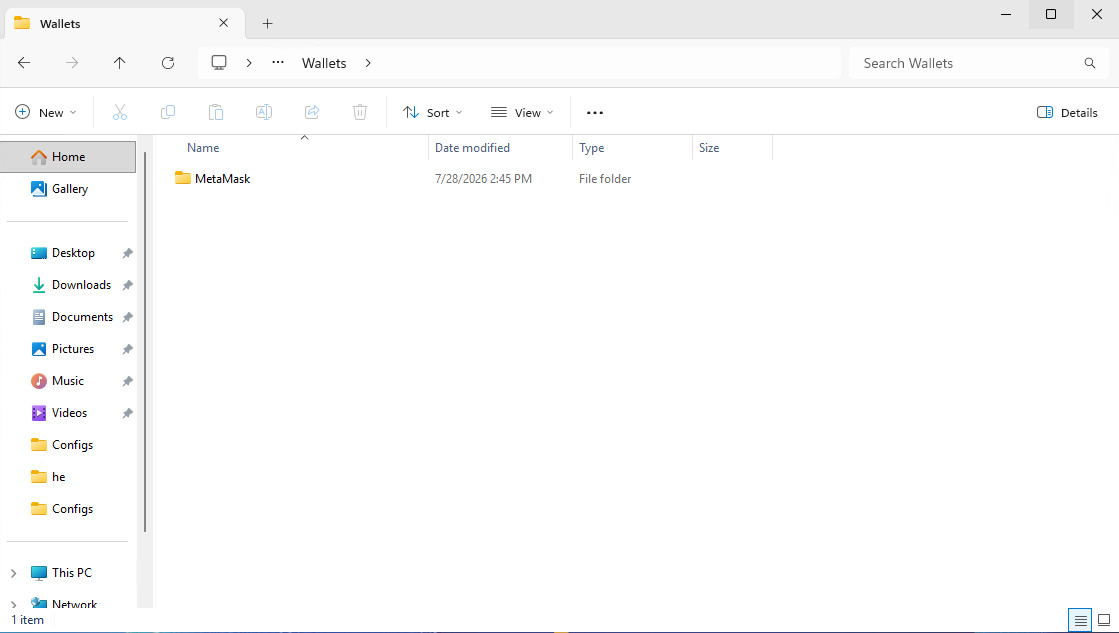Open Home in the navigation pane
This screenshot has width=1119, height=633.
(x=68, y=156)
